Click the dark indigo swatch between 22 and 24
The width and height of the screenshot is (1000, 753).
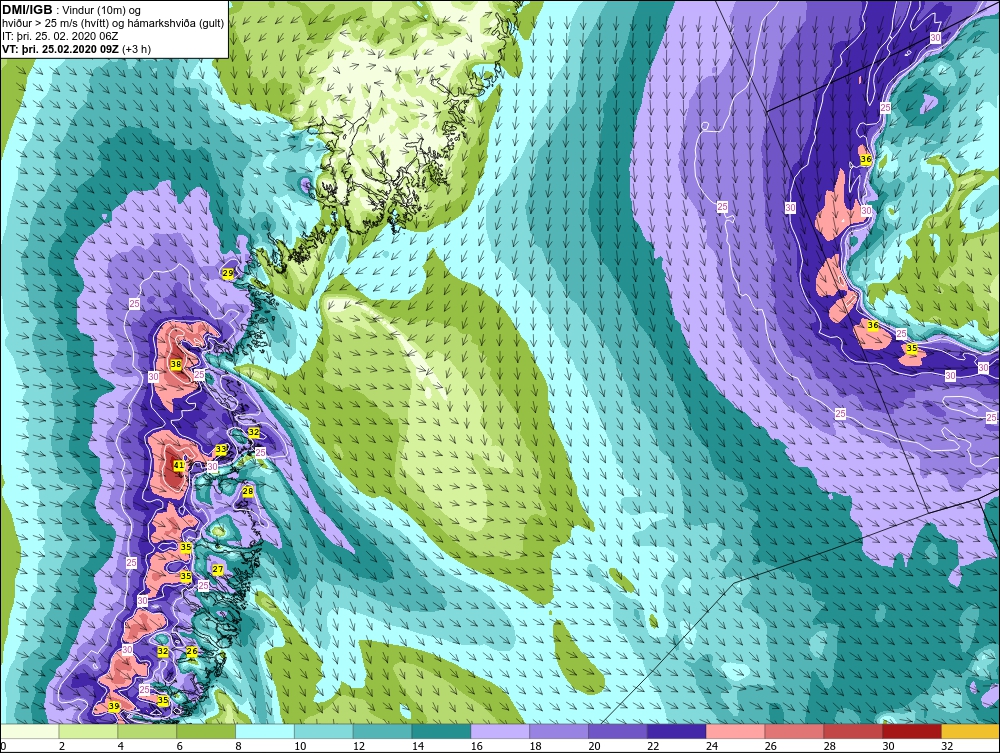676,731
